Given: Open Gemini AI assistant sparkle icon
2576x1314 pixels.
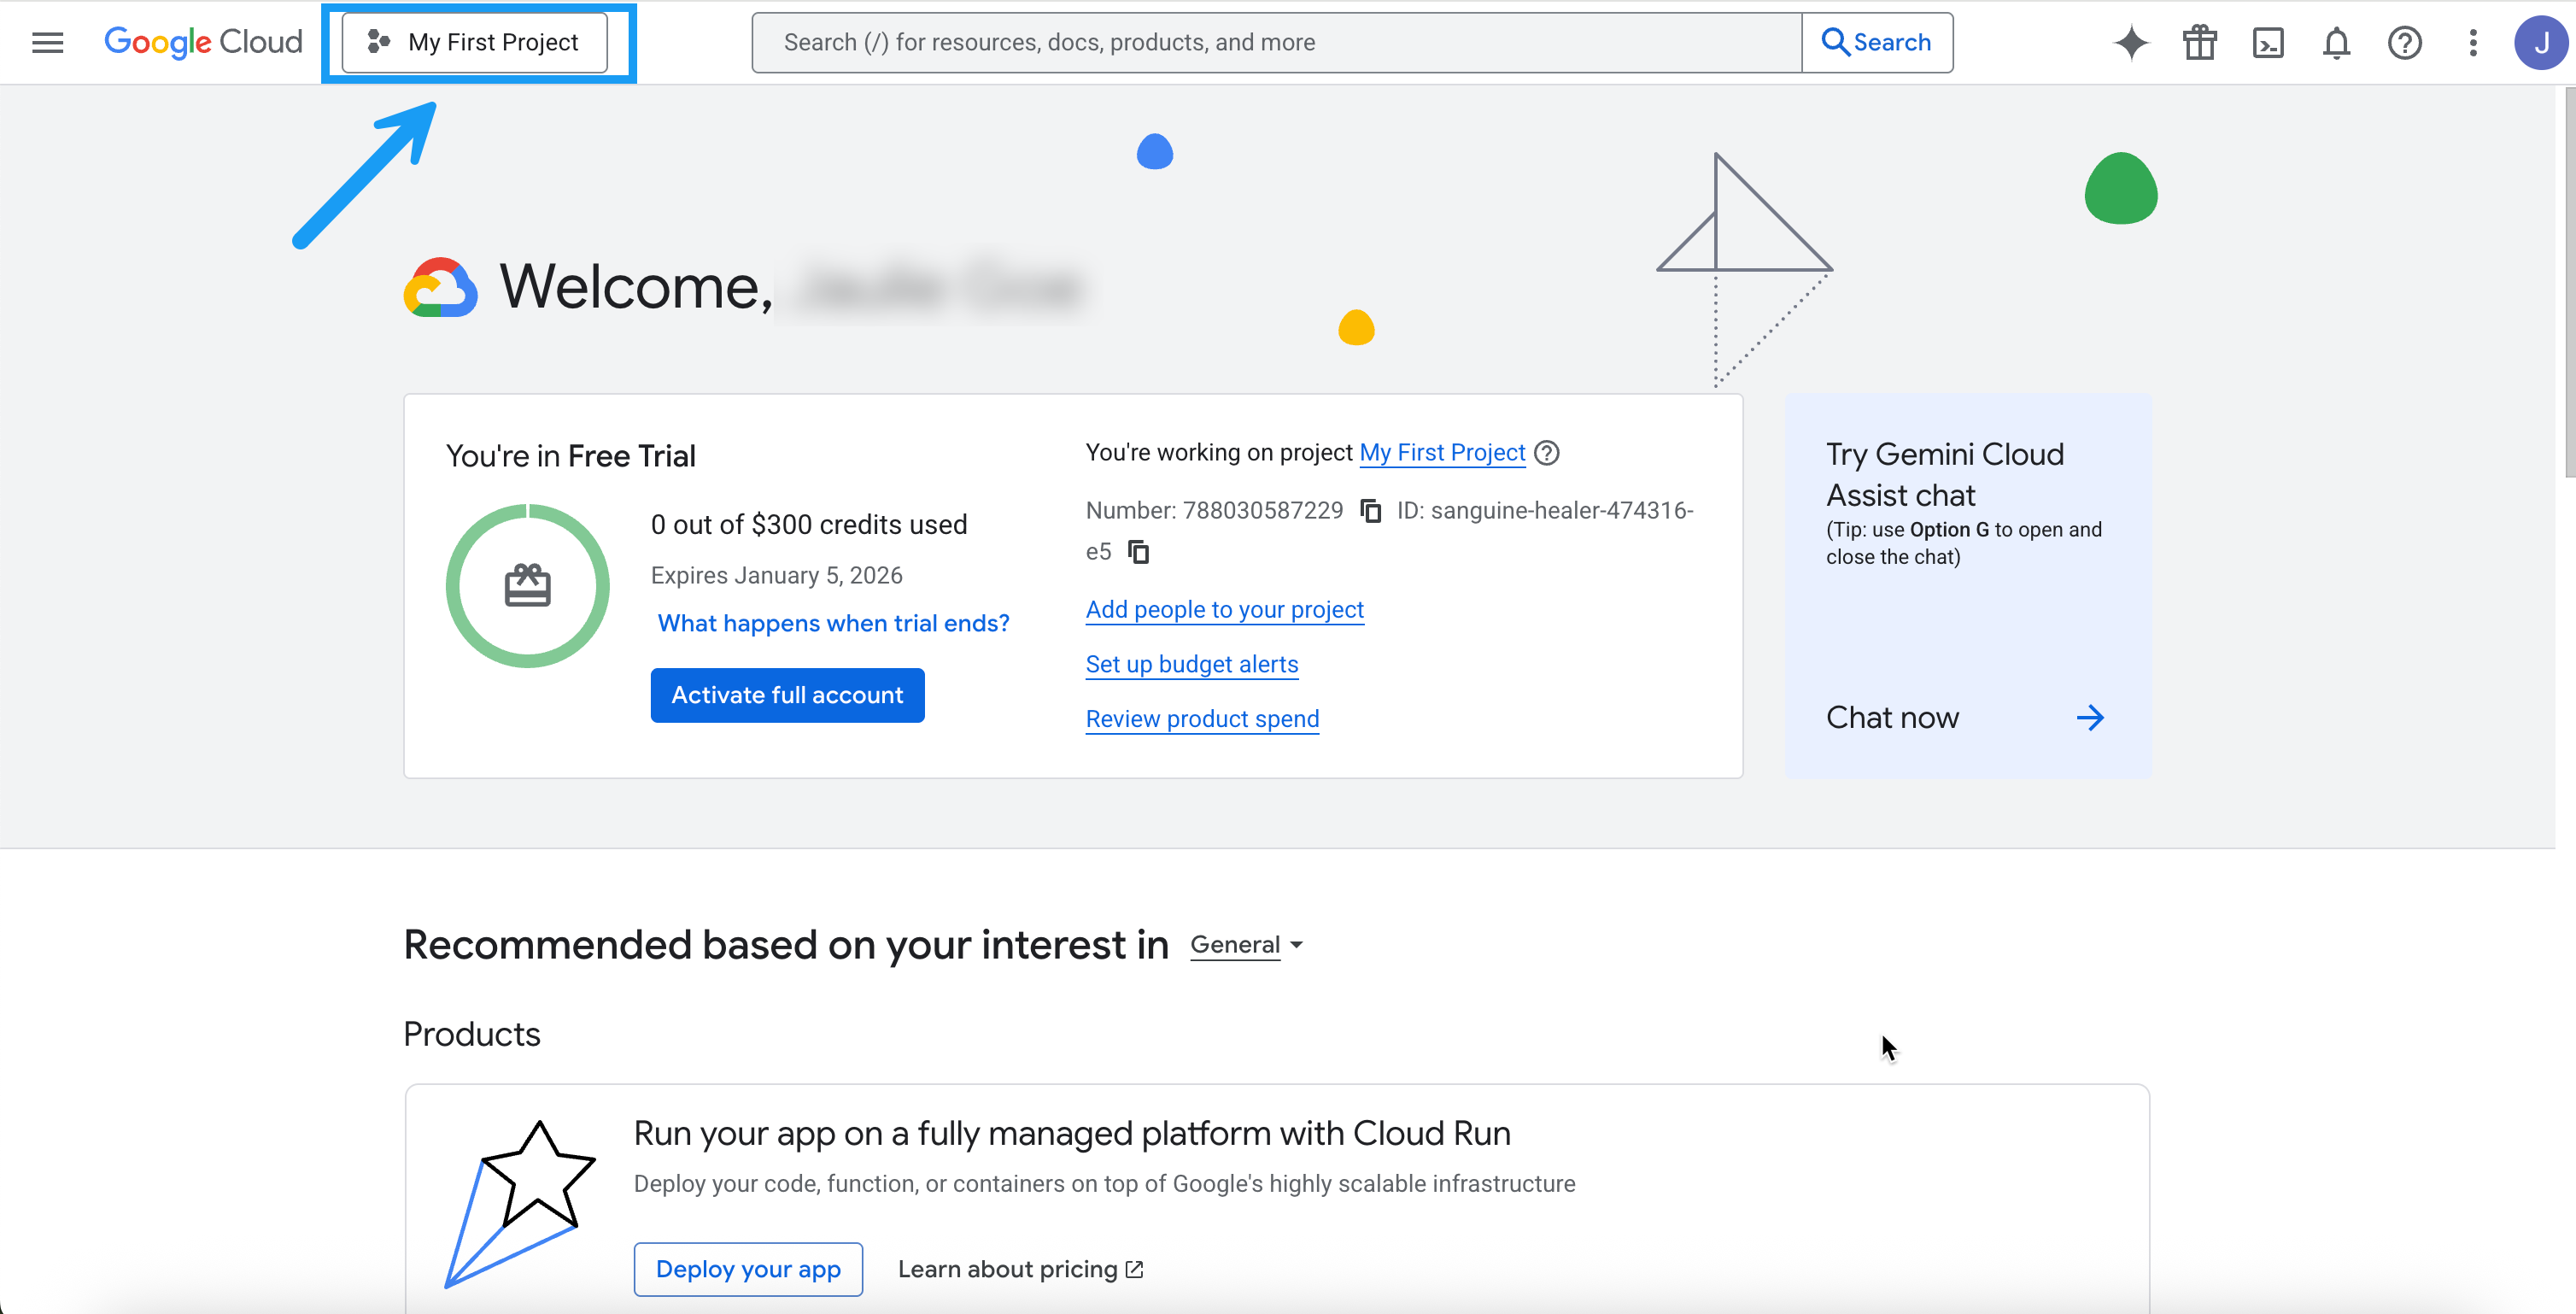Looking at the screenshot, I should 2131,42.
